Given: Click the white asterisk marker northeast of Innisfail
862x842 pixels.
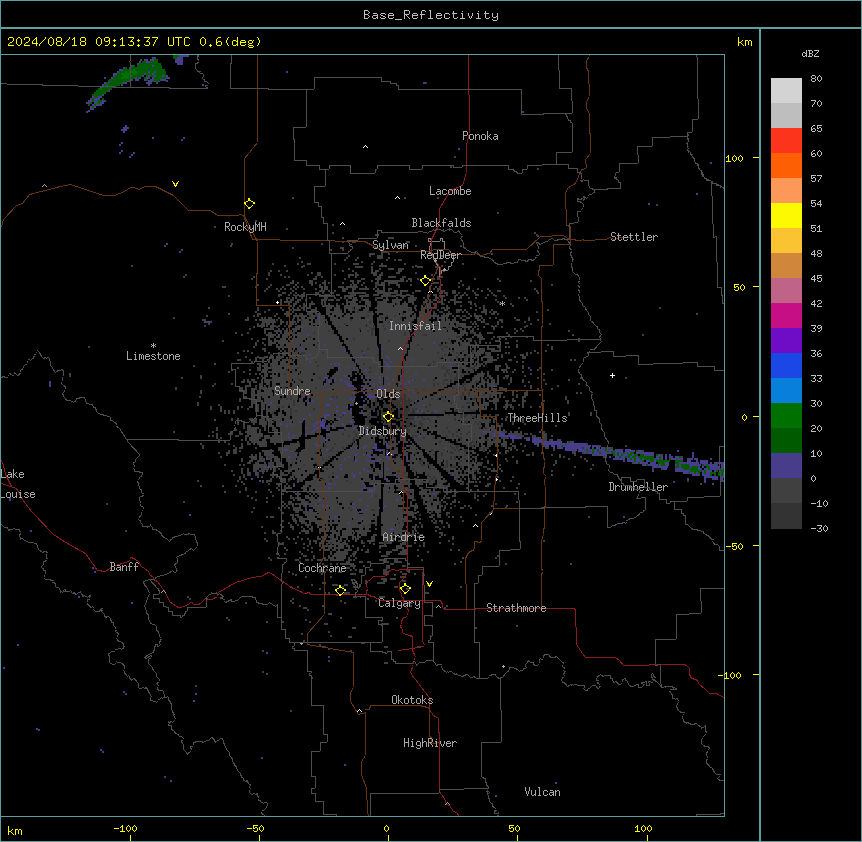Looking at the screenshot, I should (502, 303).
